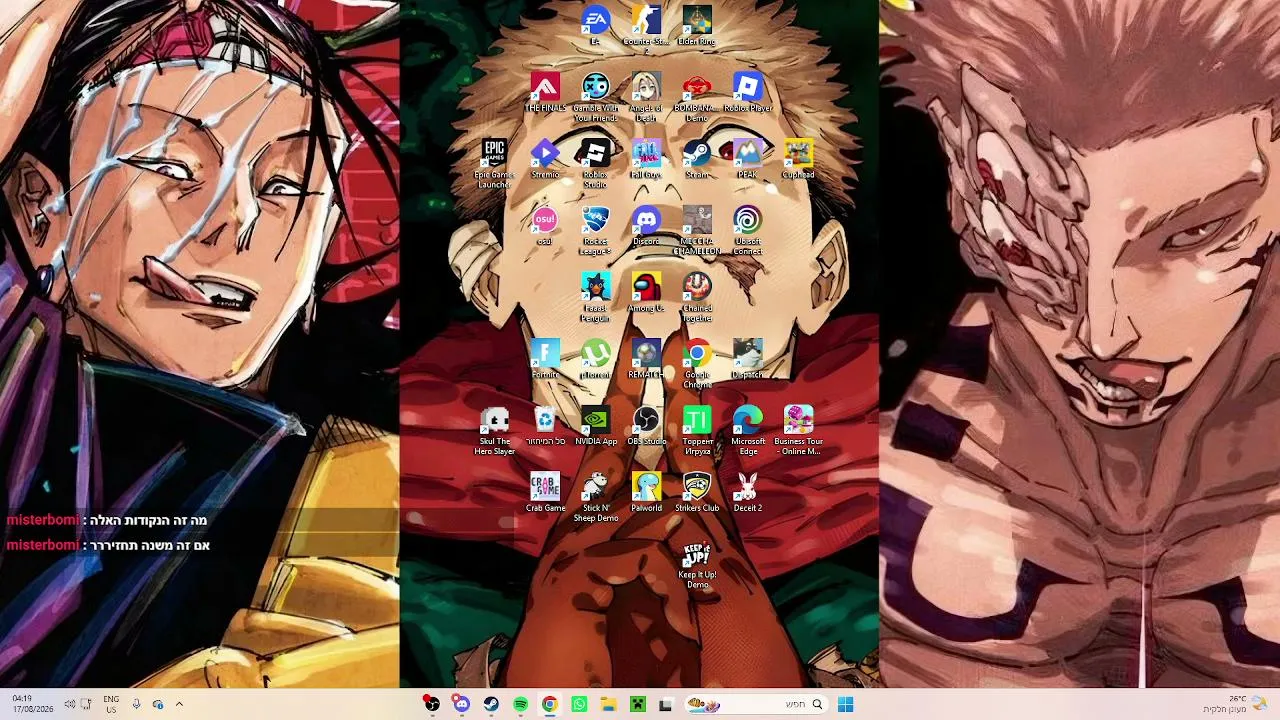Open Spotify from the taskbar
1280x720 pixels.
(520, 704)
